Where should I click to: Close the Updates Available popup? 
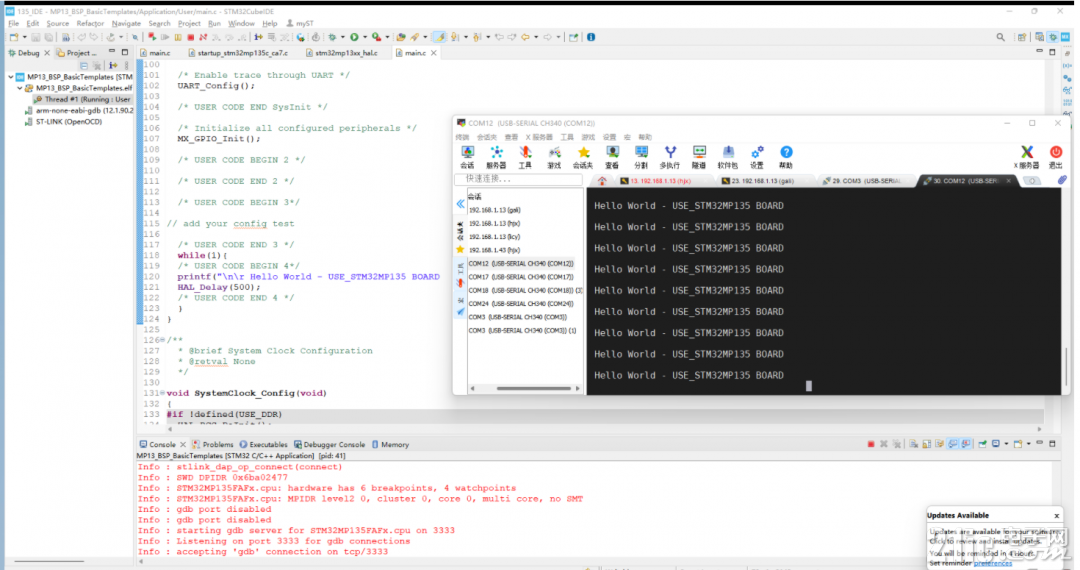(1057, 516)
